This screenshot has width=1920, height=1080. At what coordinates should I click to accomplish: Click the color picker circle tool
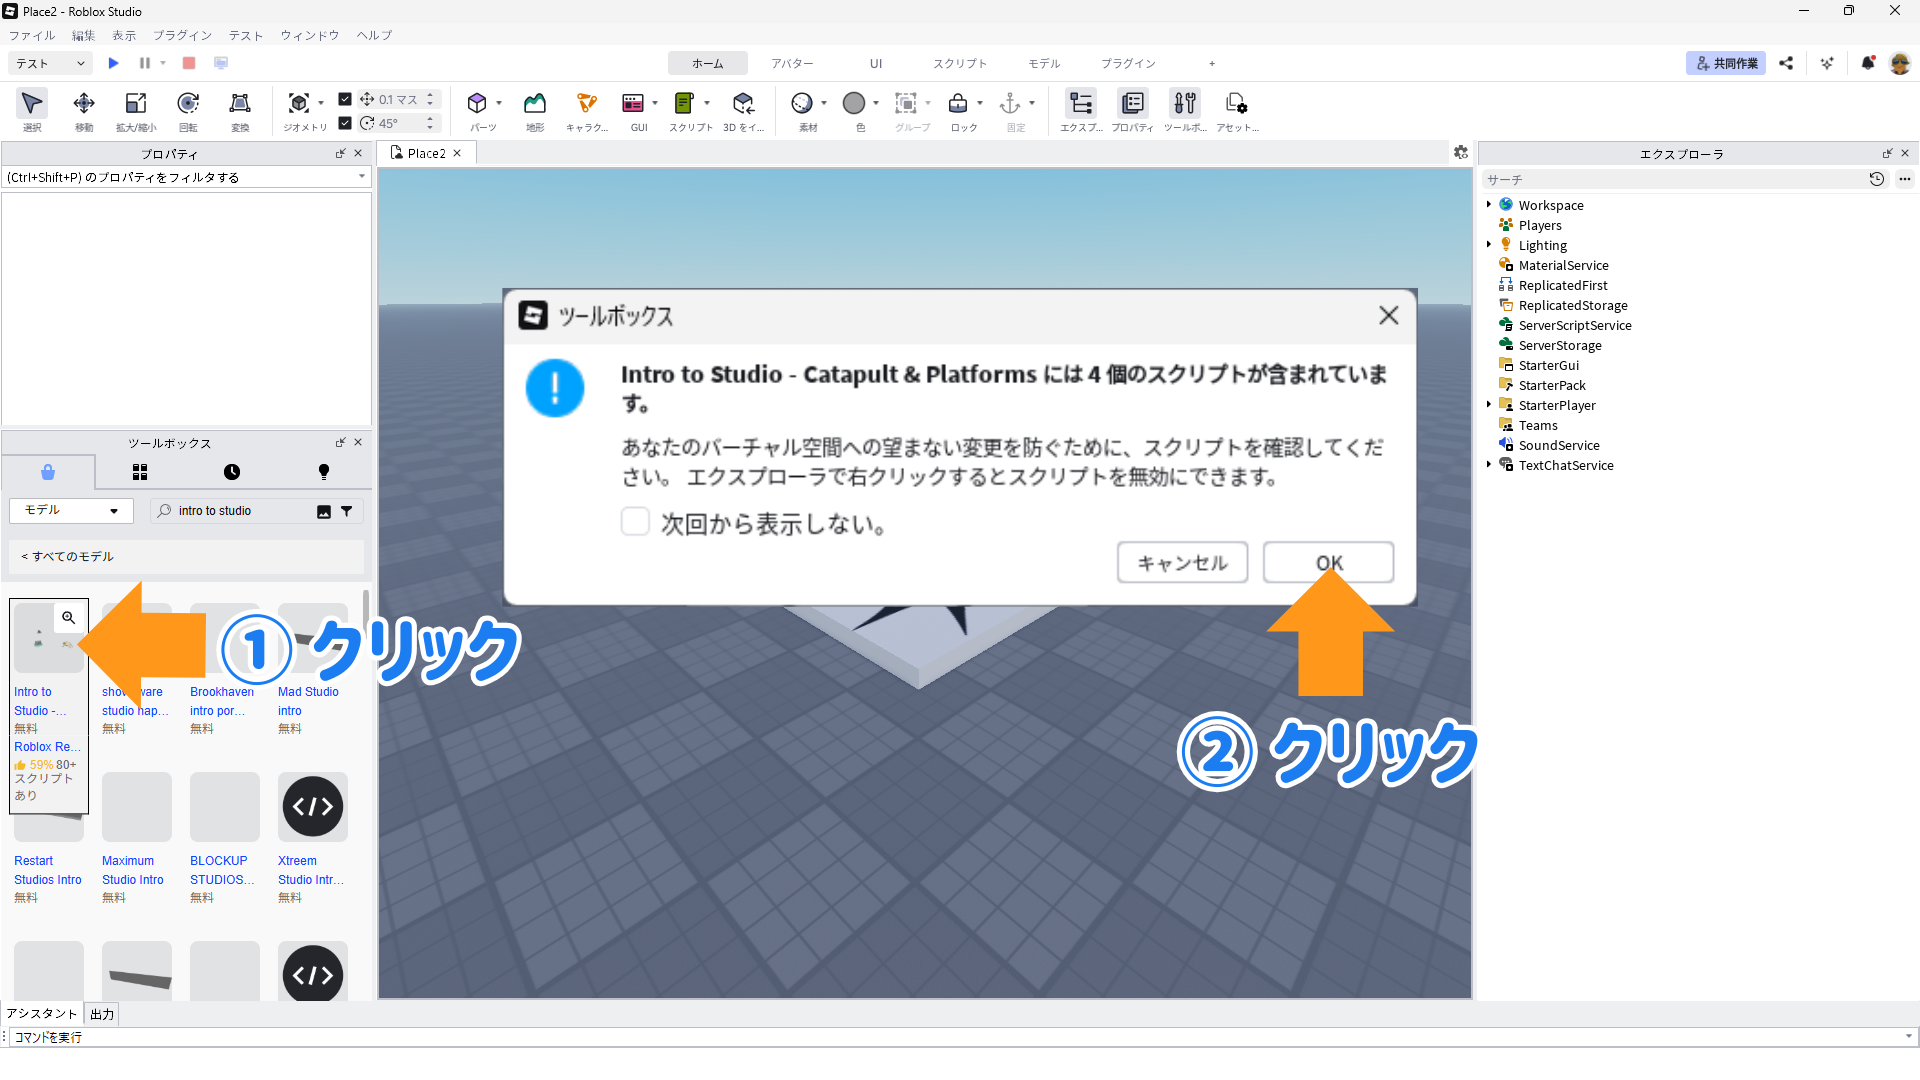(853, 103)
